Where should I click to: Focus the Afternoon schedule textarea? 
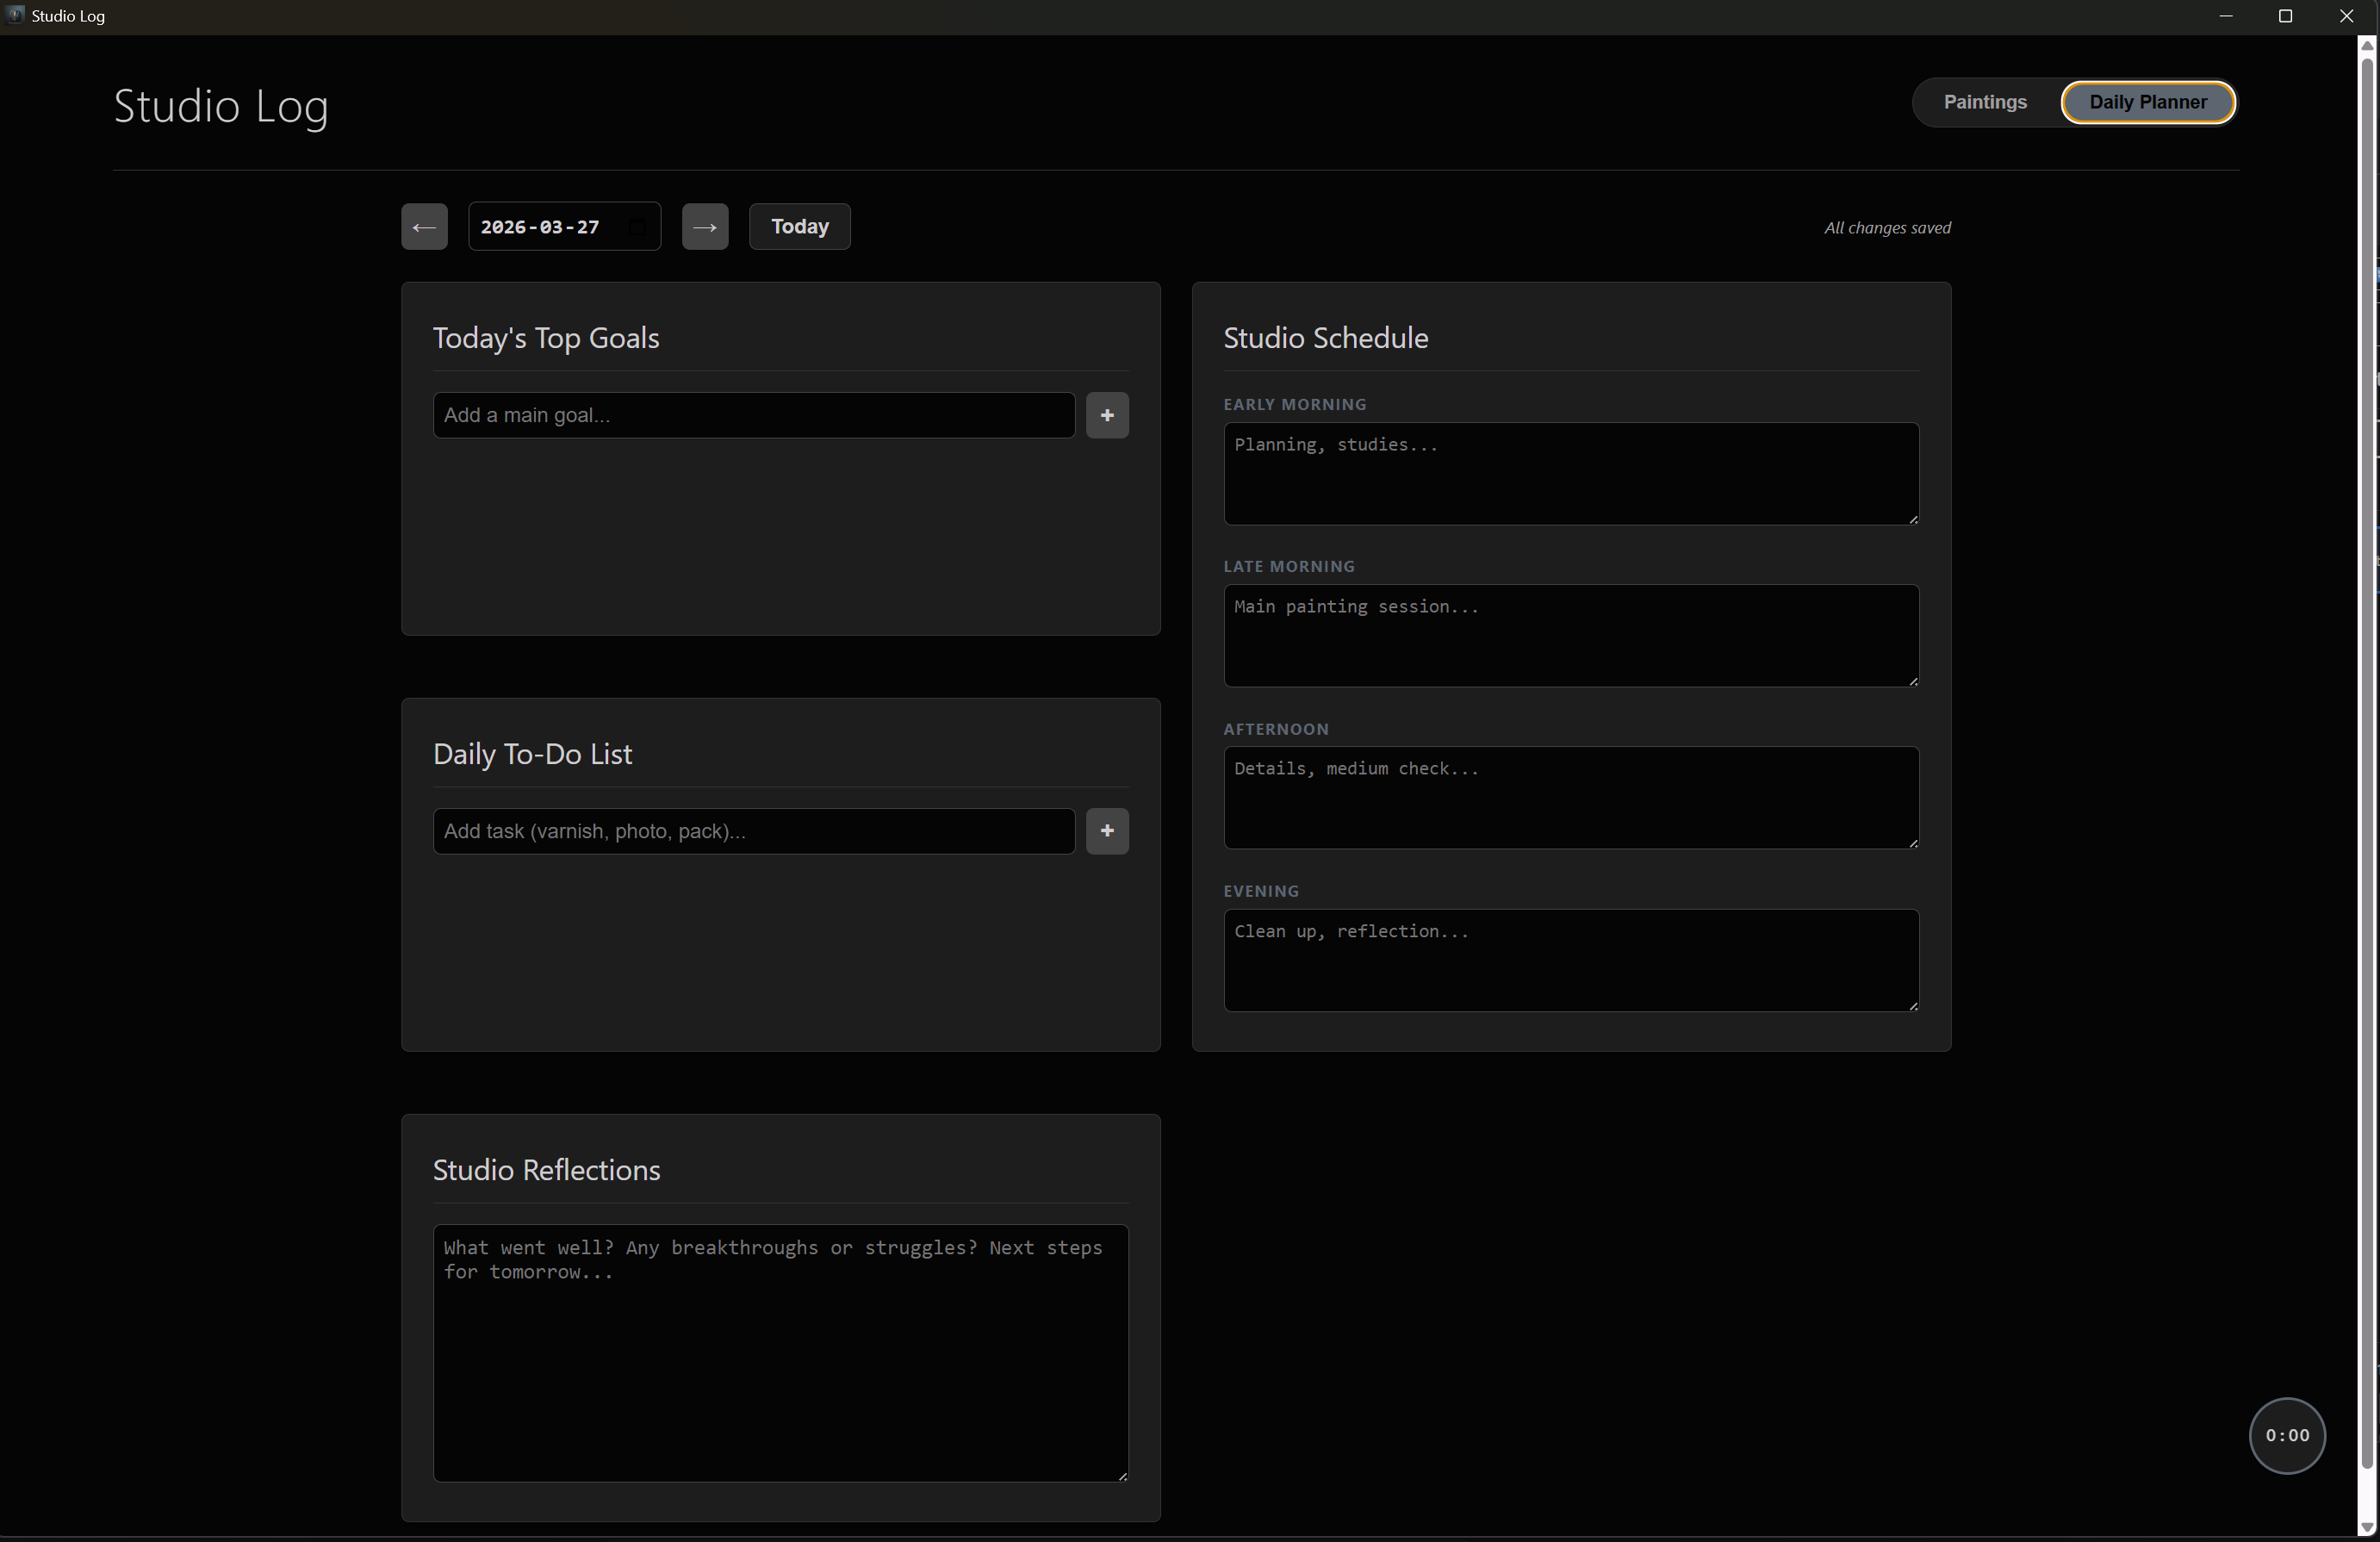pos(1571,798)
